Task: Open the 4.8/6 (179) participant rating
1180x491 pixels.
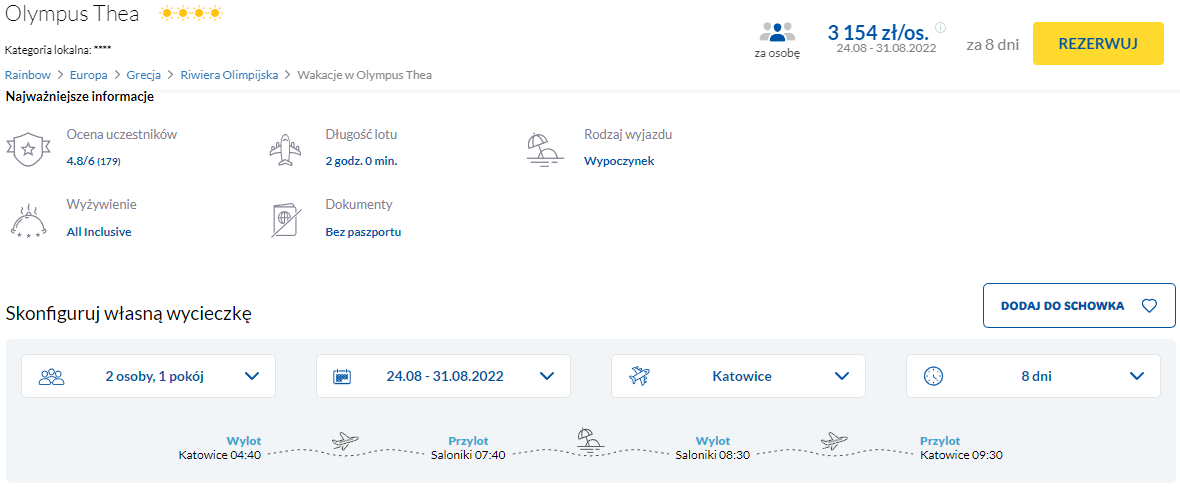Action: point(93,161)
